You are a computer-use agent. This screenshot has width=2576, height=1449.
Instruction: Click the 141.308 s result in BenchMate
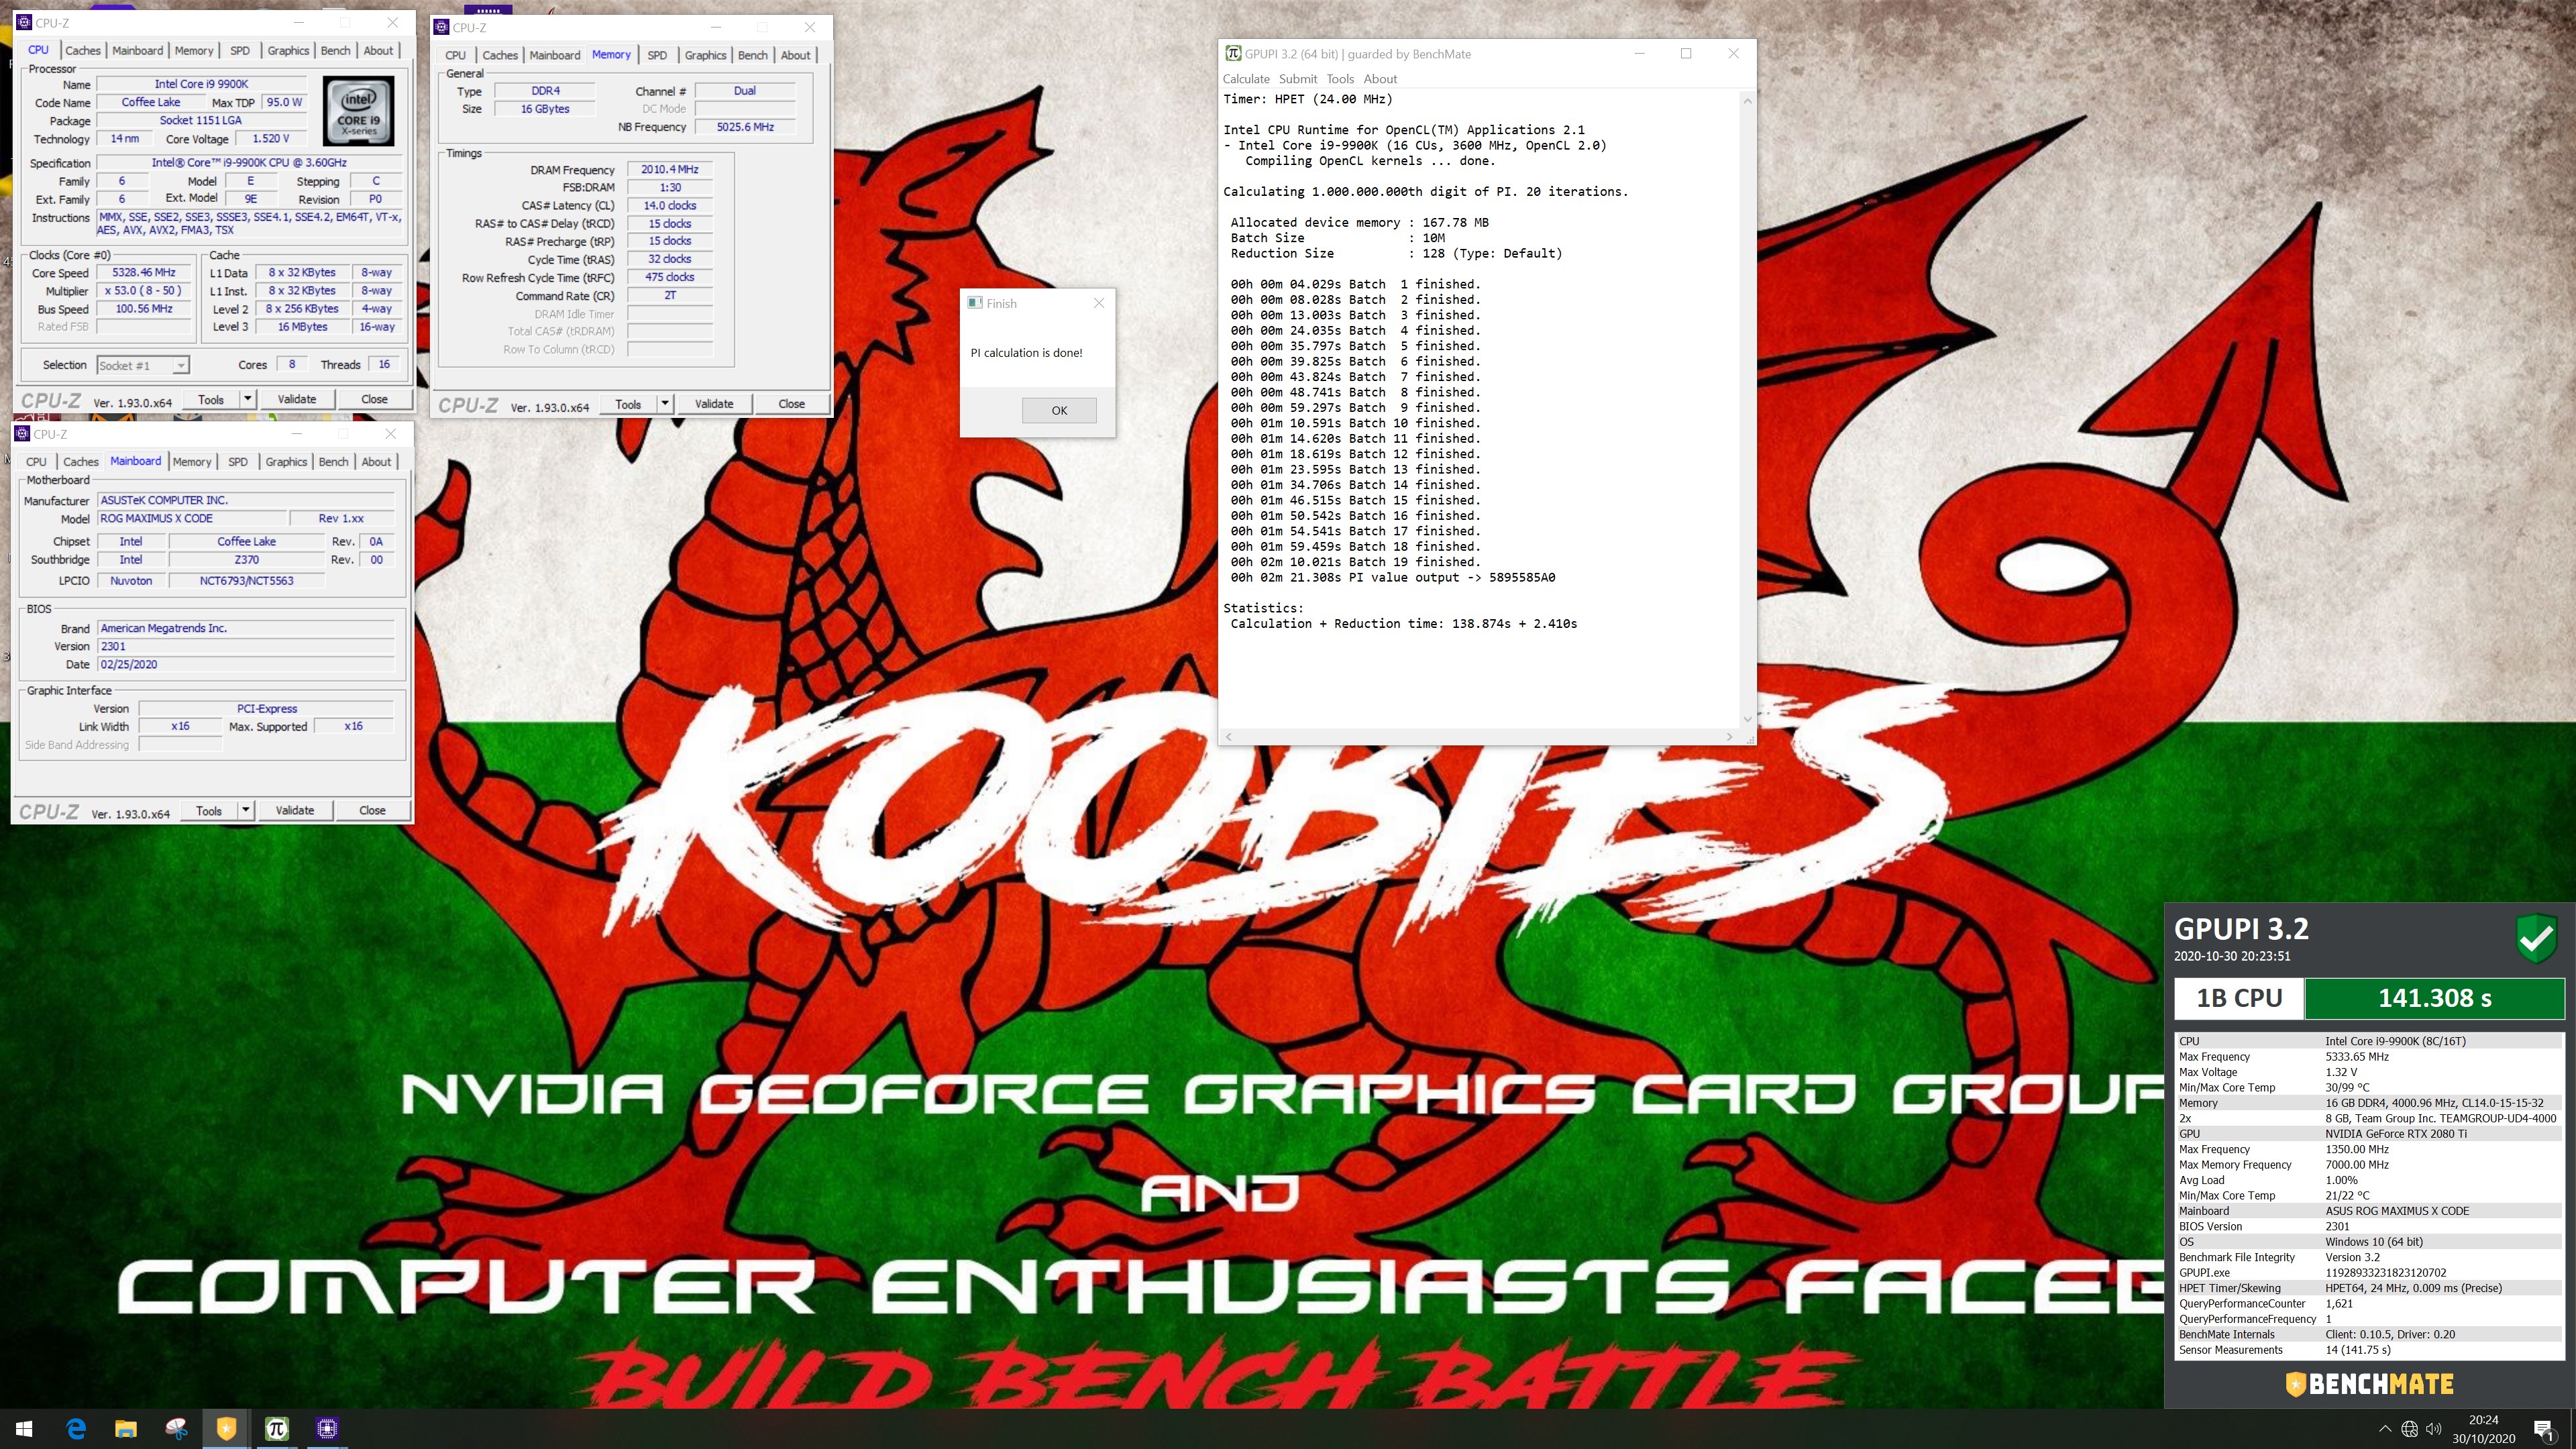2434,998
